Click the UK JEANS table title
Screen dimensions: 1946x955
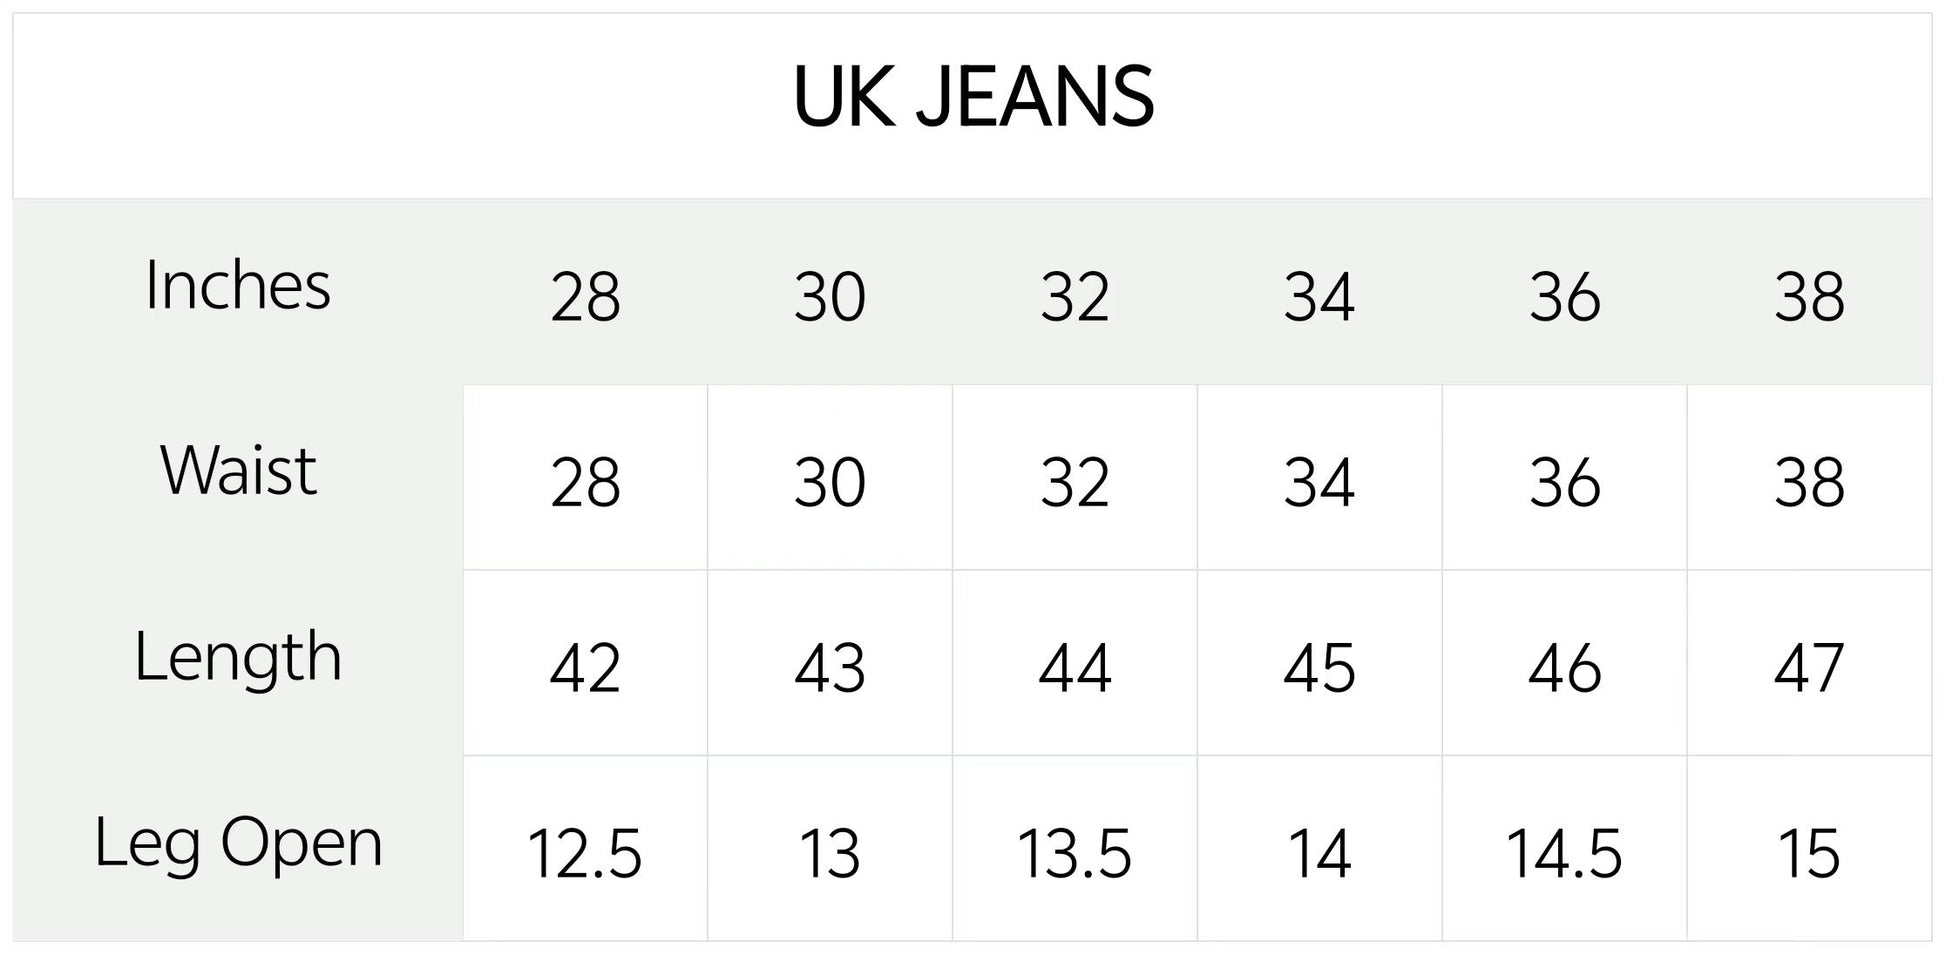tap(973, 97)
